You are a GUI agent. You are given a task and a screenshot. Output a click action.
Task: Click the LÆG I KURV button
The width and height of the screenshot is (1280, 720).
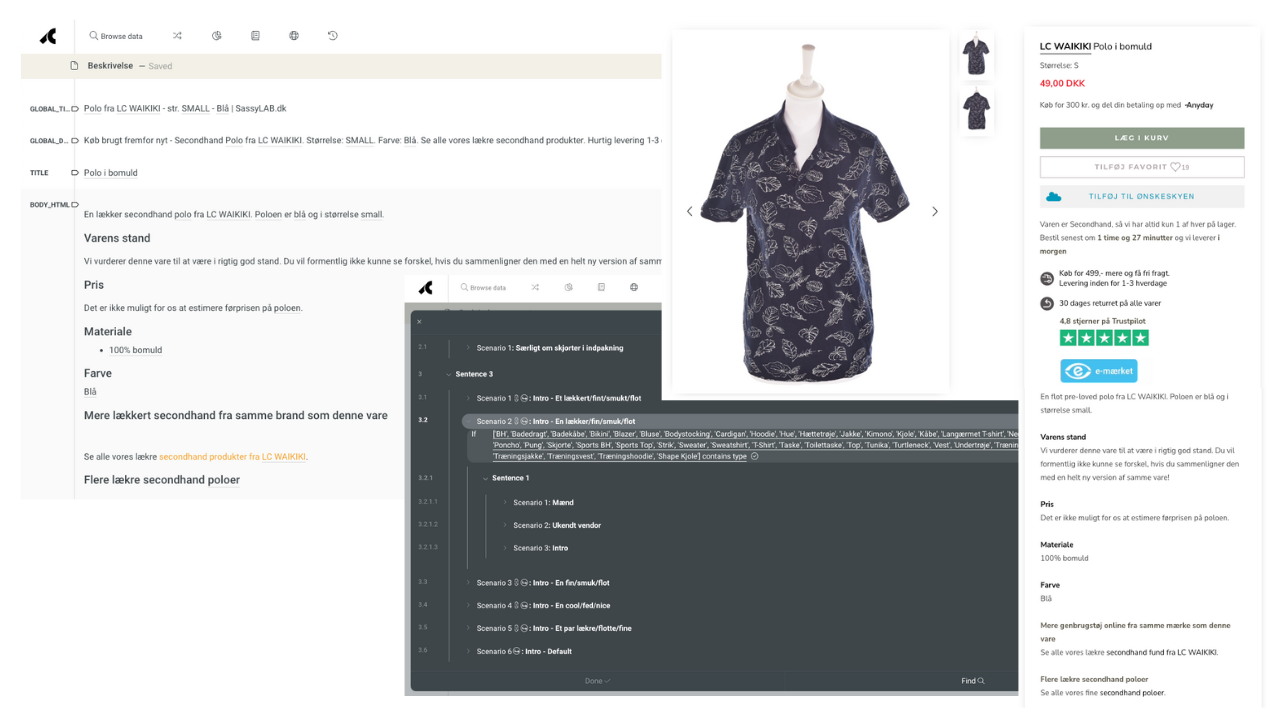tap(1142, 138)
